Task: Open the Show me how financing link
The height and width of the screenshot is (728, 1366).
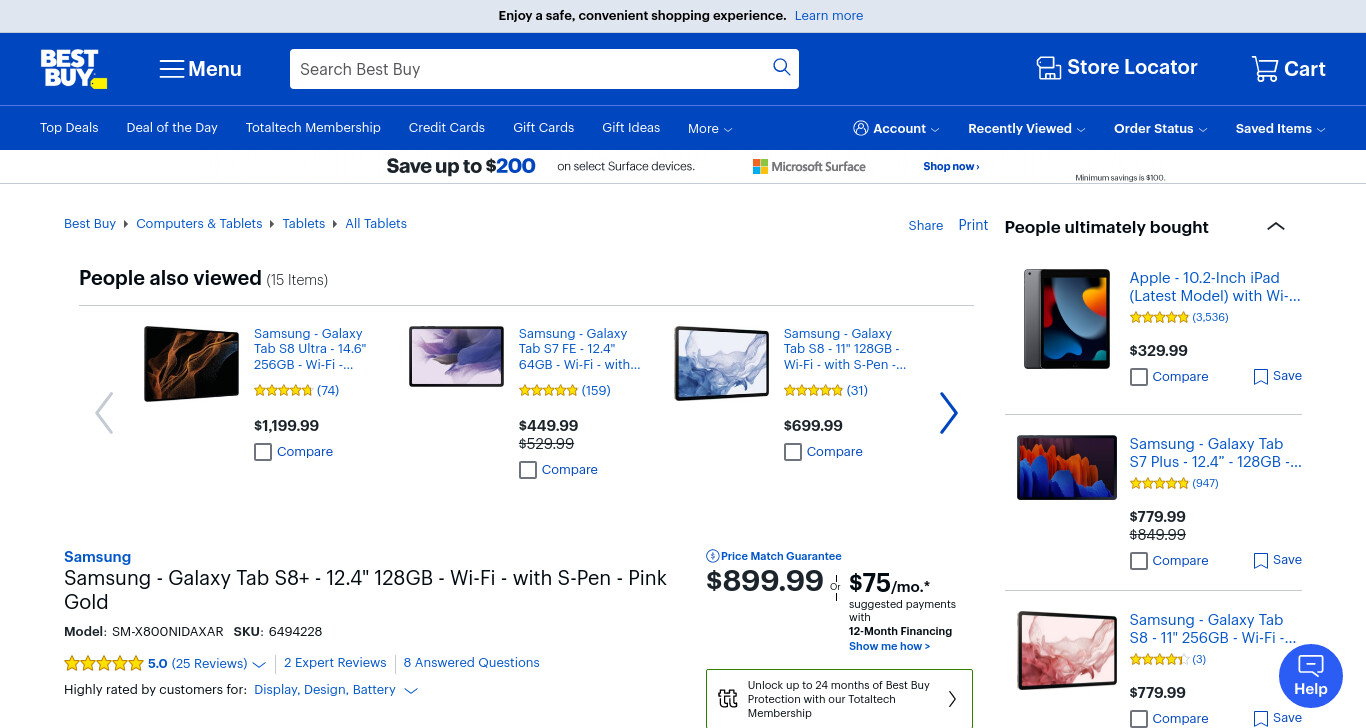Action: 889,646
